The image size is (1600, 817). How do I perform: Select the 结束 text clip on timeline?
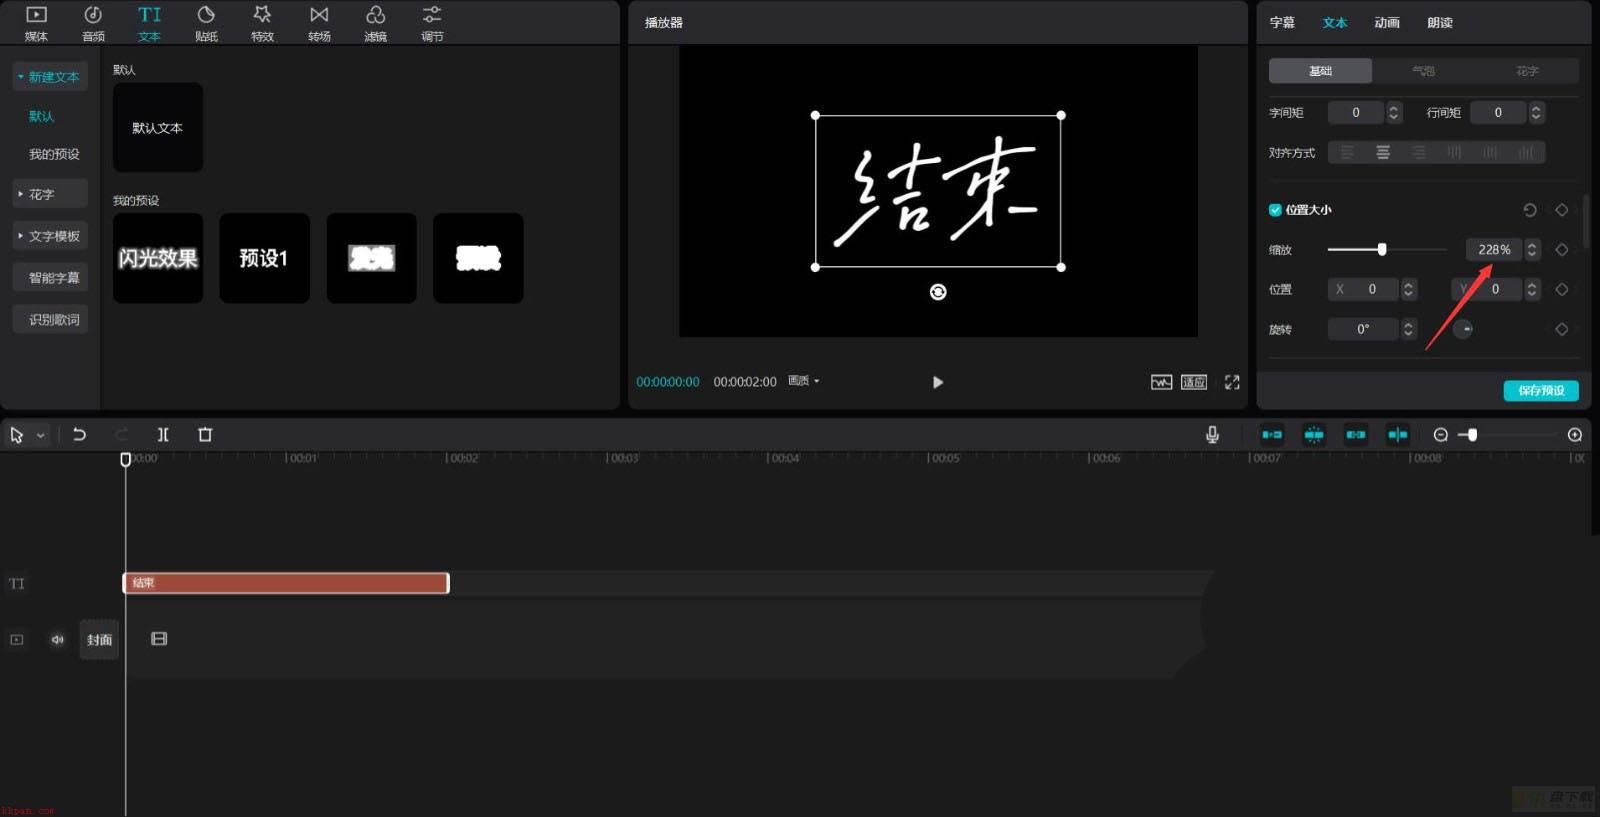point(286,583)
